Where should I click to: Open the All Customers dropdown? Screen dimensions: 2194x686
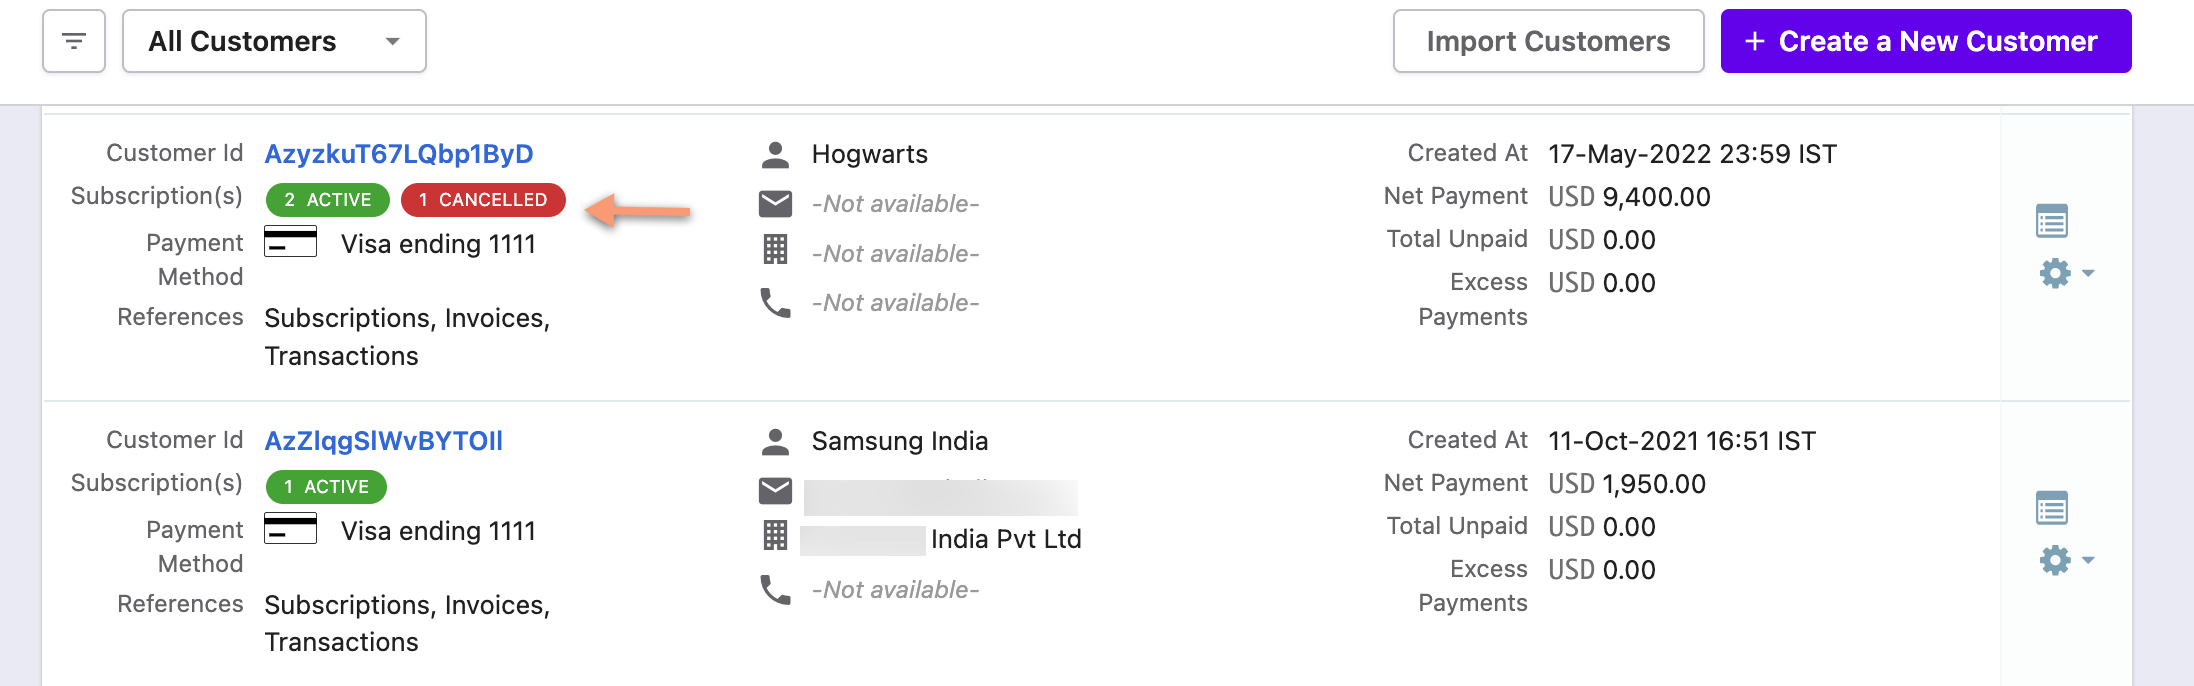(x=274, y=41)
